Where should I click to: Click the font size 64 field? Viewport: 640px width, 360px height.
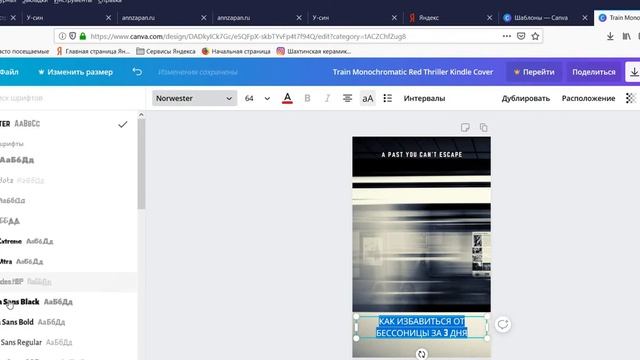click(249, 98)
